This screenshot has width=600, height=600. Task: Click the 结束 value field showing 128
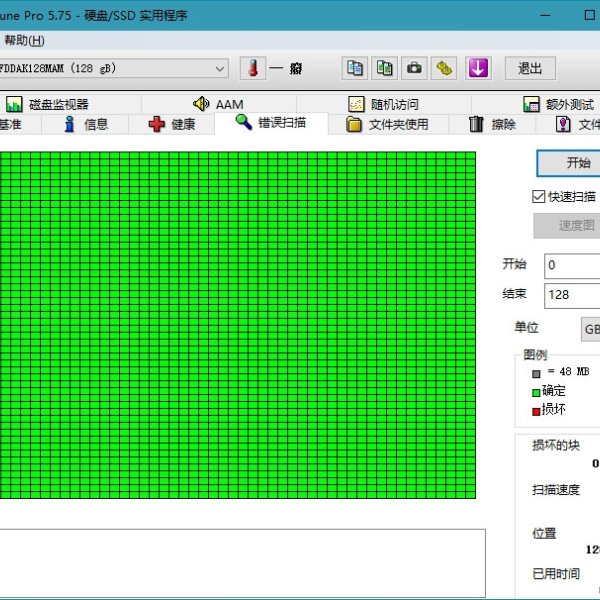coord(572,295)
